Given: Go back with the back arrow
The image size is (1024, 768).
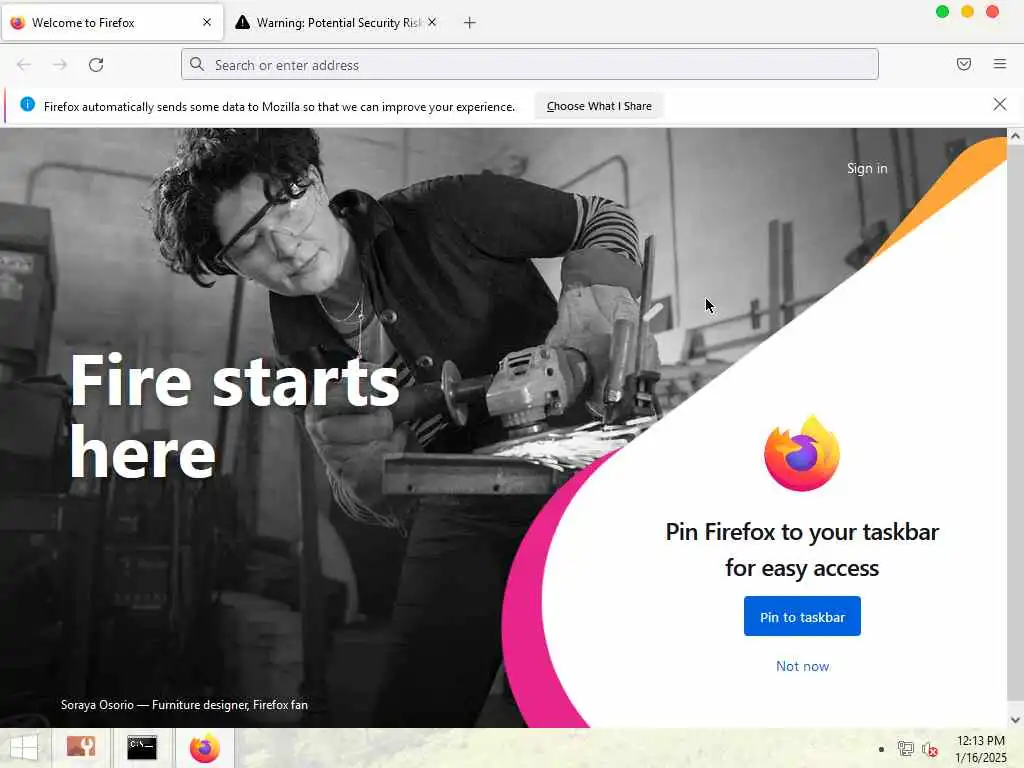Looking at the screenshot, I should coord(24,65).
